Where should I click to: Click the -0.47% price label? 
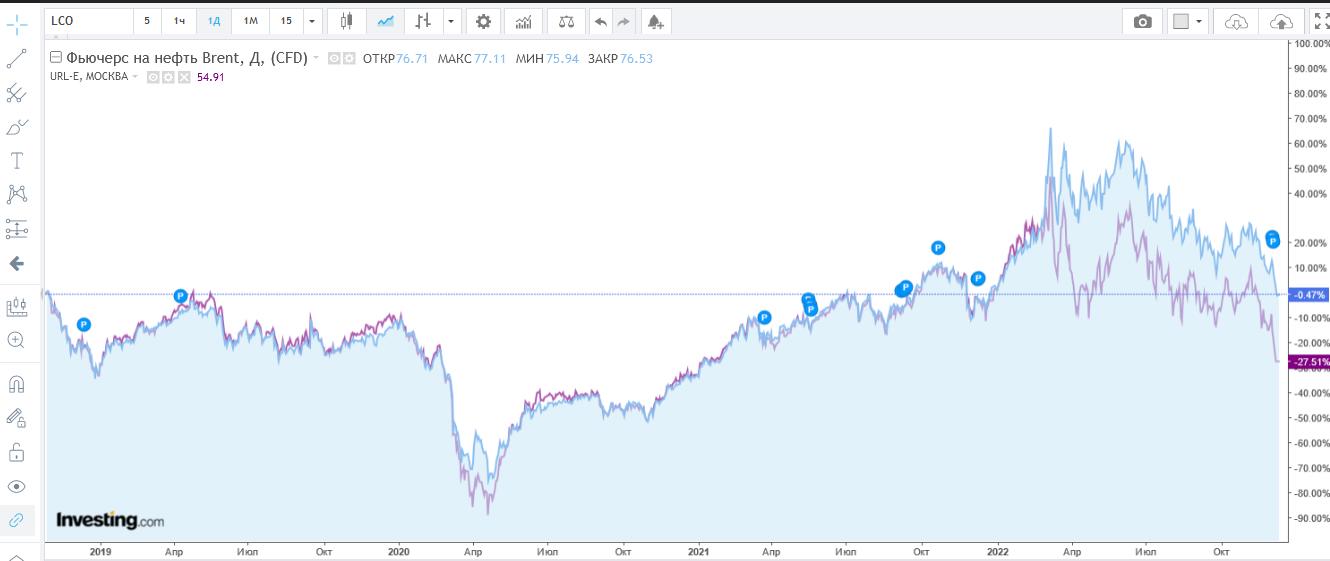tap(1309, 295)
